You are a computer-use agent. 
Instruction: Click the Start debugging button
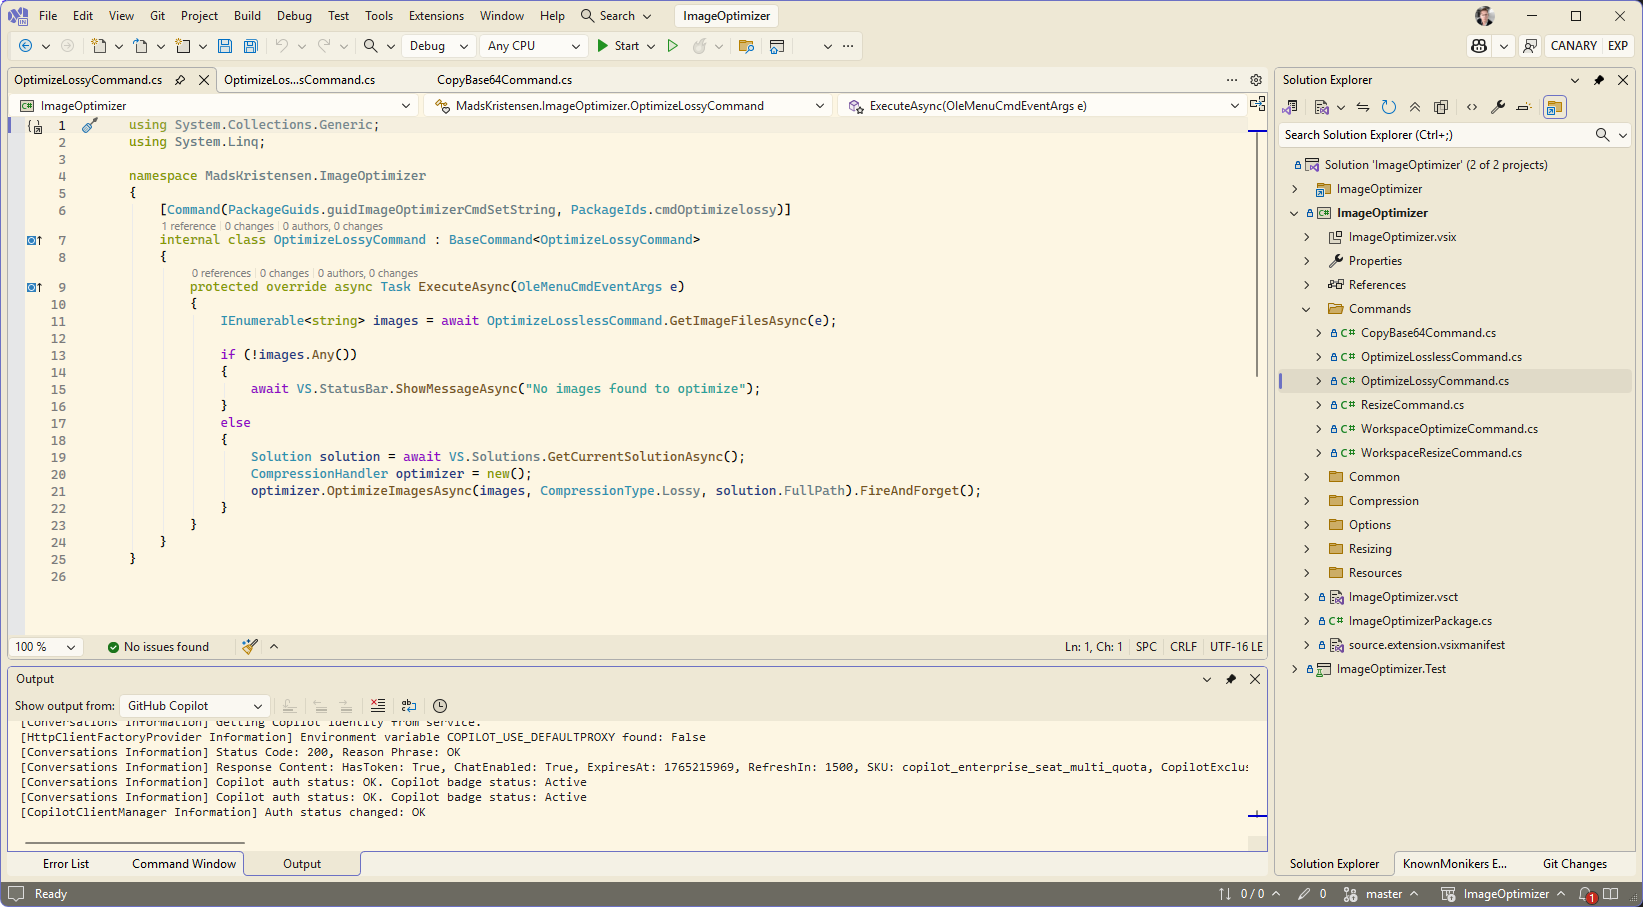pyautogui.click(x=617, y=46)
